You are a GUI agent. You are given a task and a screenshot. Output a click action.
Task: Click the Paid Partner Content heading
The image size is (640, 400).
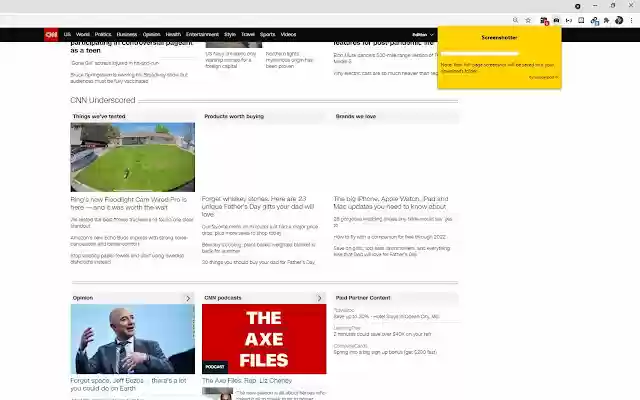pos(363,298)
